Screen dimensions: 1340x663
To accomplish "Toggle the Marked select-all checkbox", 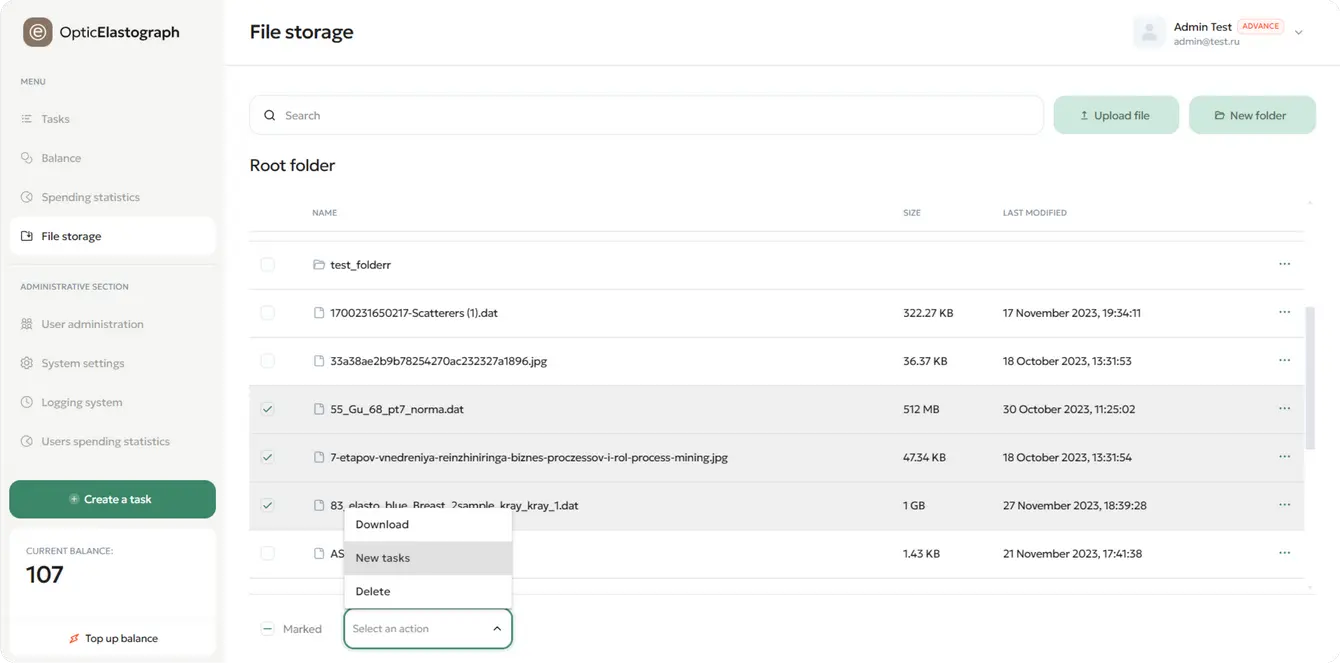I will coord(267,629).
